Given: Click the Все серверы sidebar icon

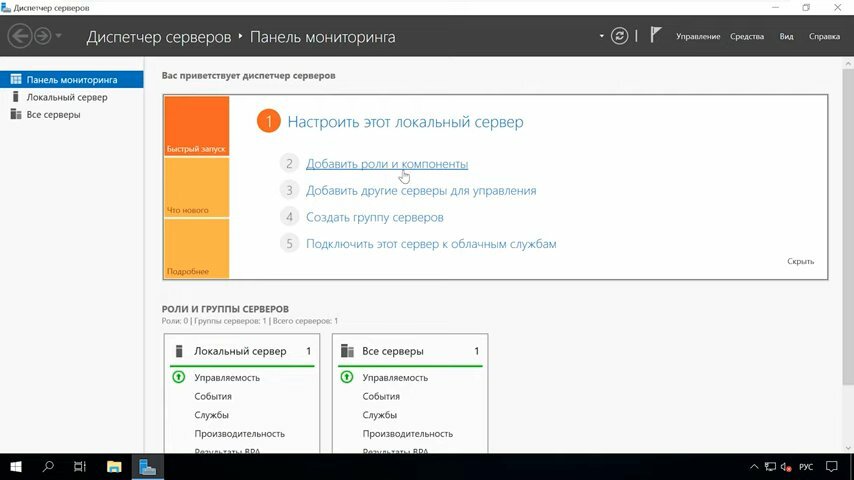Looking at the screenshot, I should click(x=16, y=114).
